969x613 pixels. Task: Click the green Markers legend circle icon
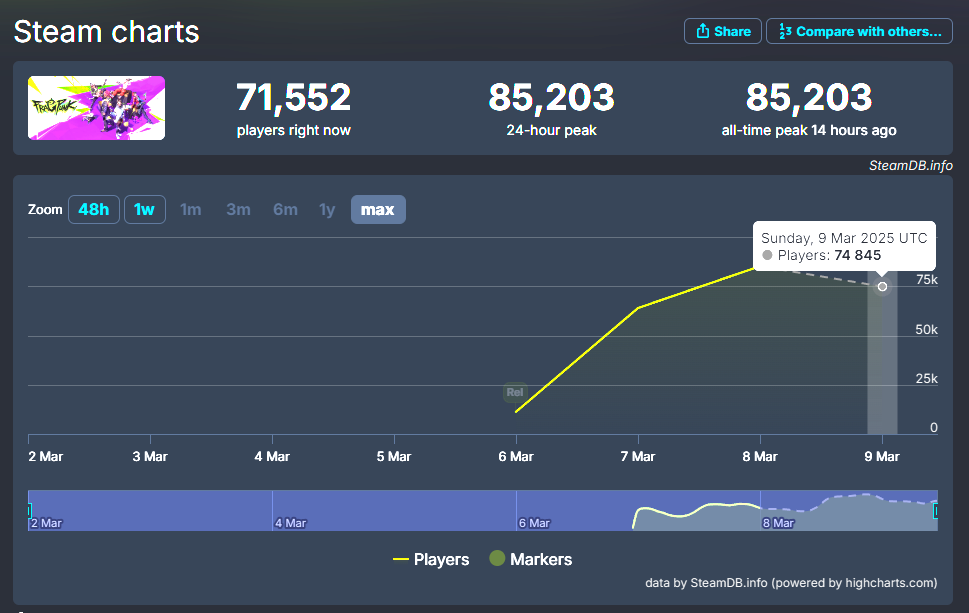click(497, 559)
